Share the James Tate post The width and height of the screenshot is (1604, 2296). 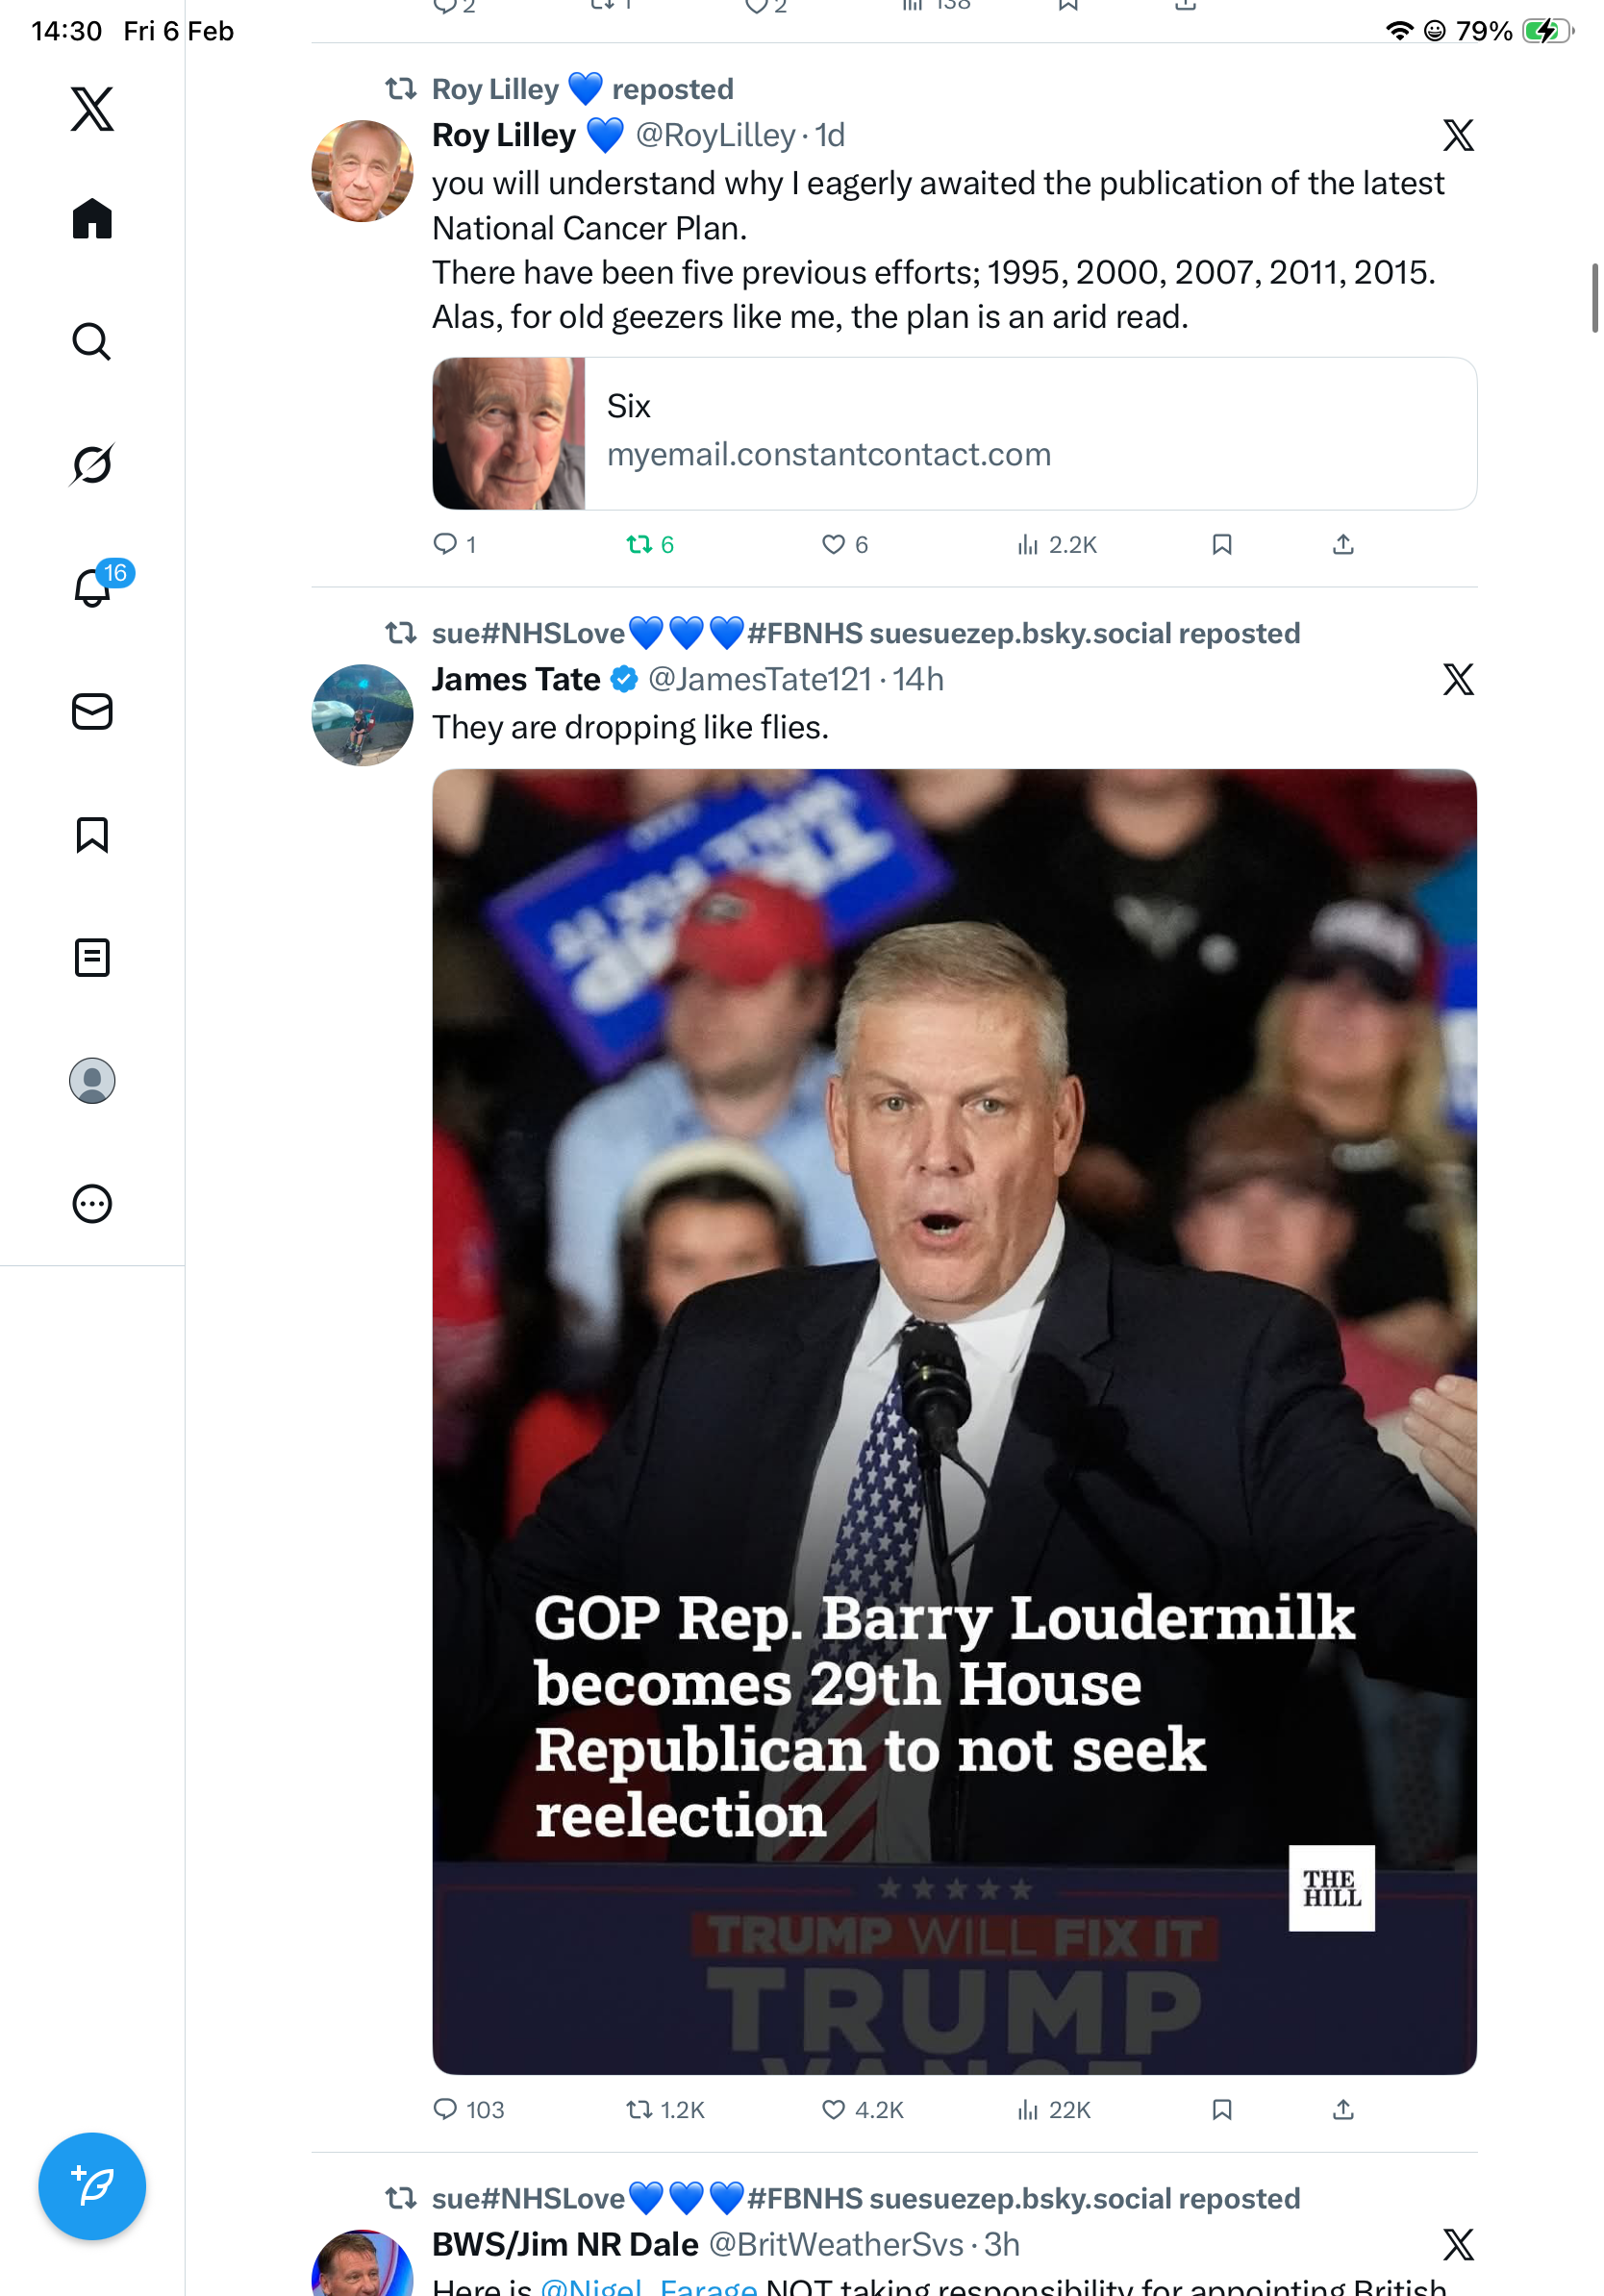point(1342,2109)
